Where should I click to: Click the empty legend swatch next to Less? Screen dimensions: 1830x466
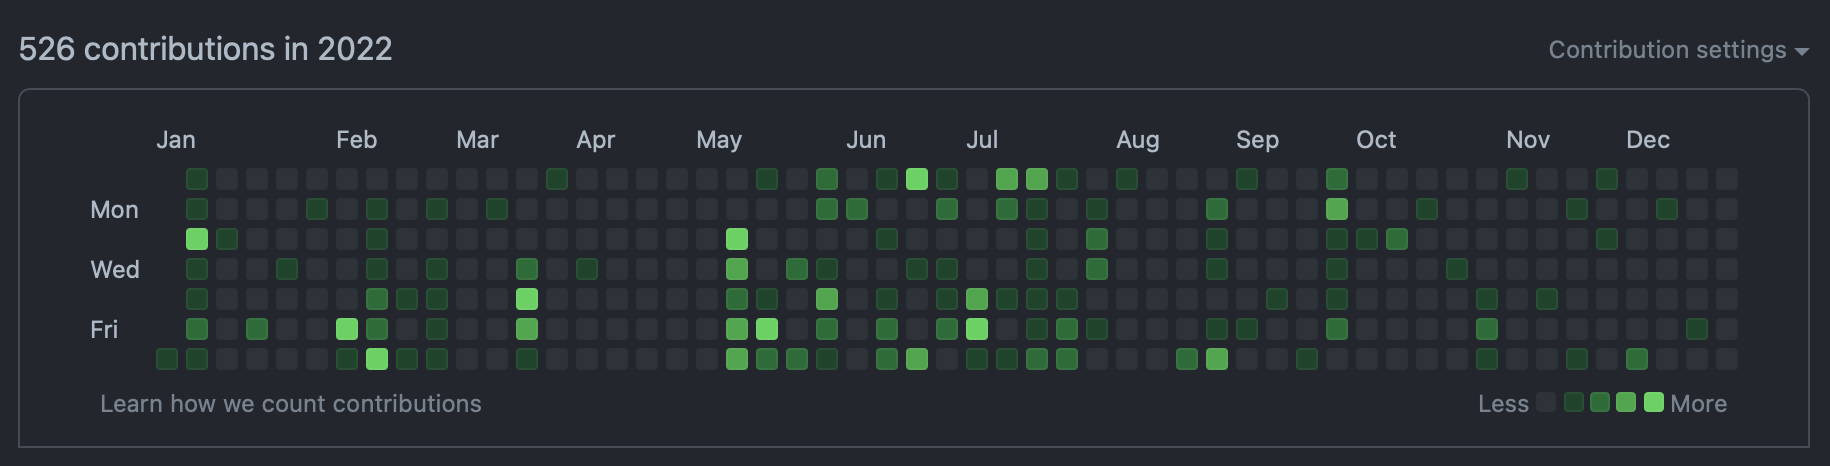point(1546,402)
